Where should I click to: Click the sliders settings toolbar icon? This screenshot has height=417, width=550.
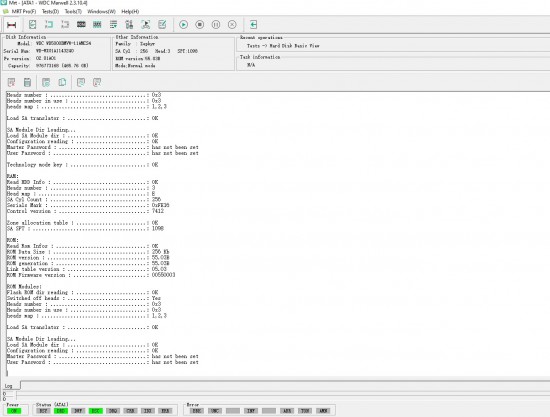pyautogui.click(x=129, y=25)
